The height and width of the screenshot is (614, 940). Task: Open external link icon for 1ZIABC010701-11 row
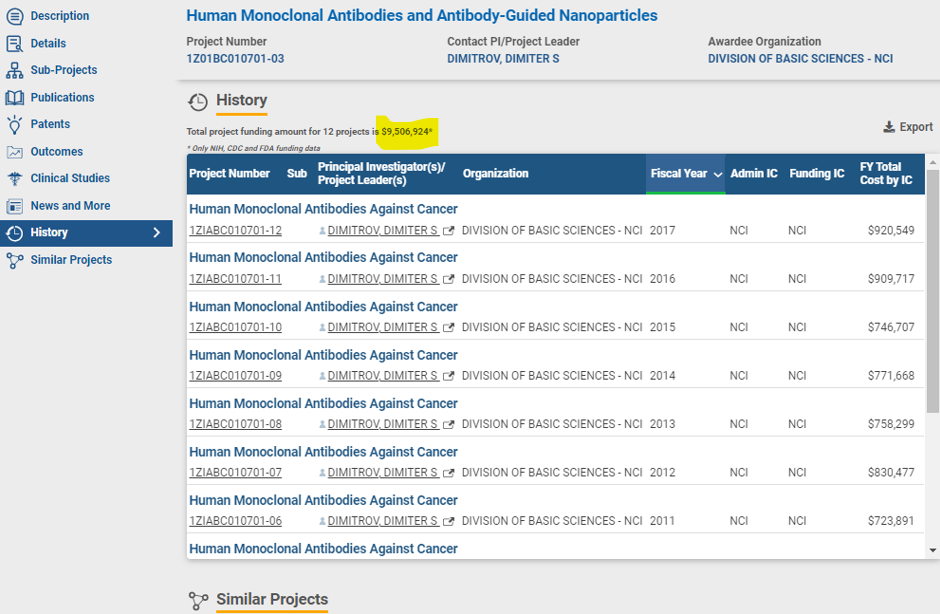pos(448,279)
